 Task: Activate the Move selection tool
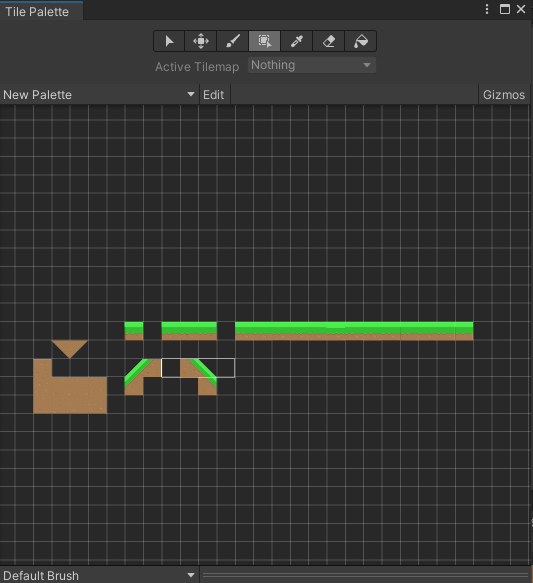[201, 41]
